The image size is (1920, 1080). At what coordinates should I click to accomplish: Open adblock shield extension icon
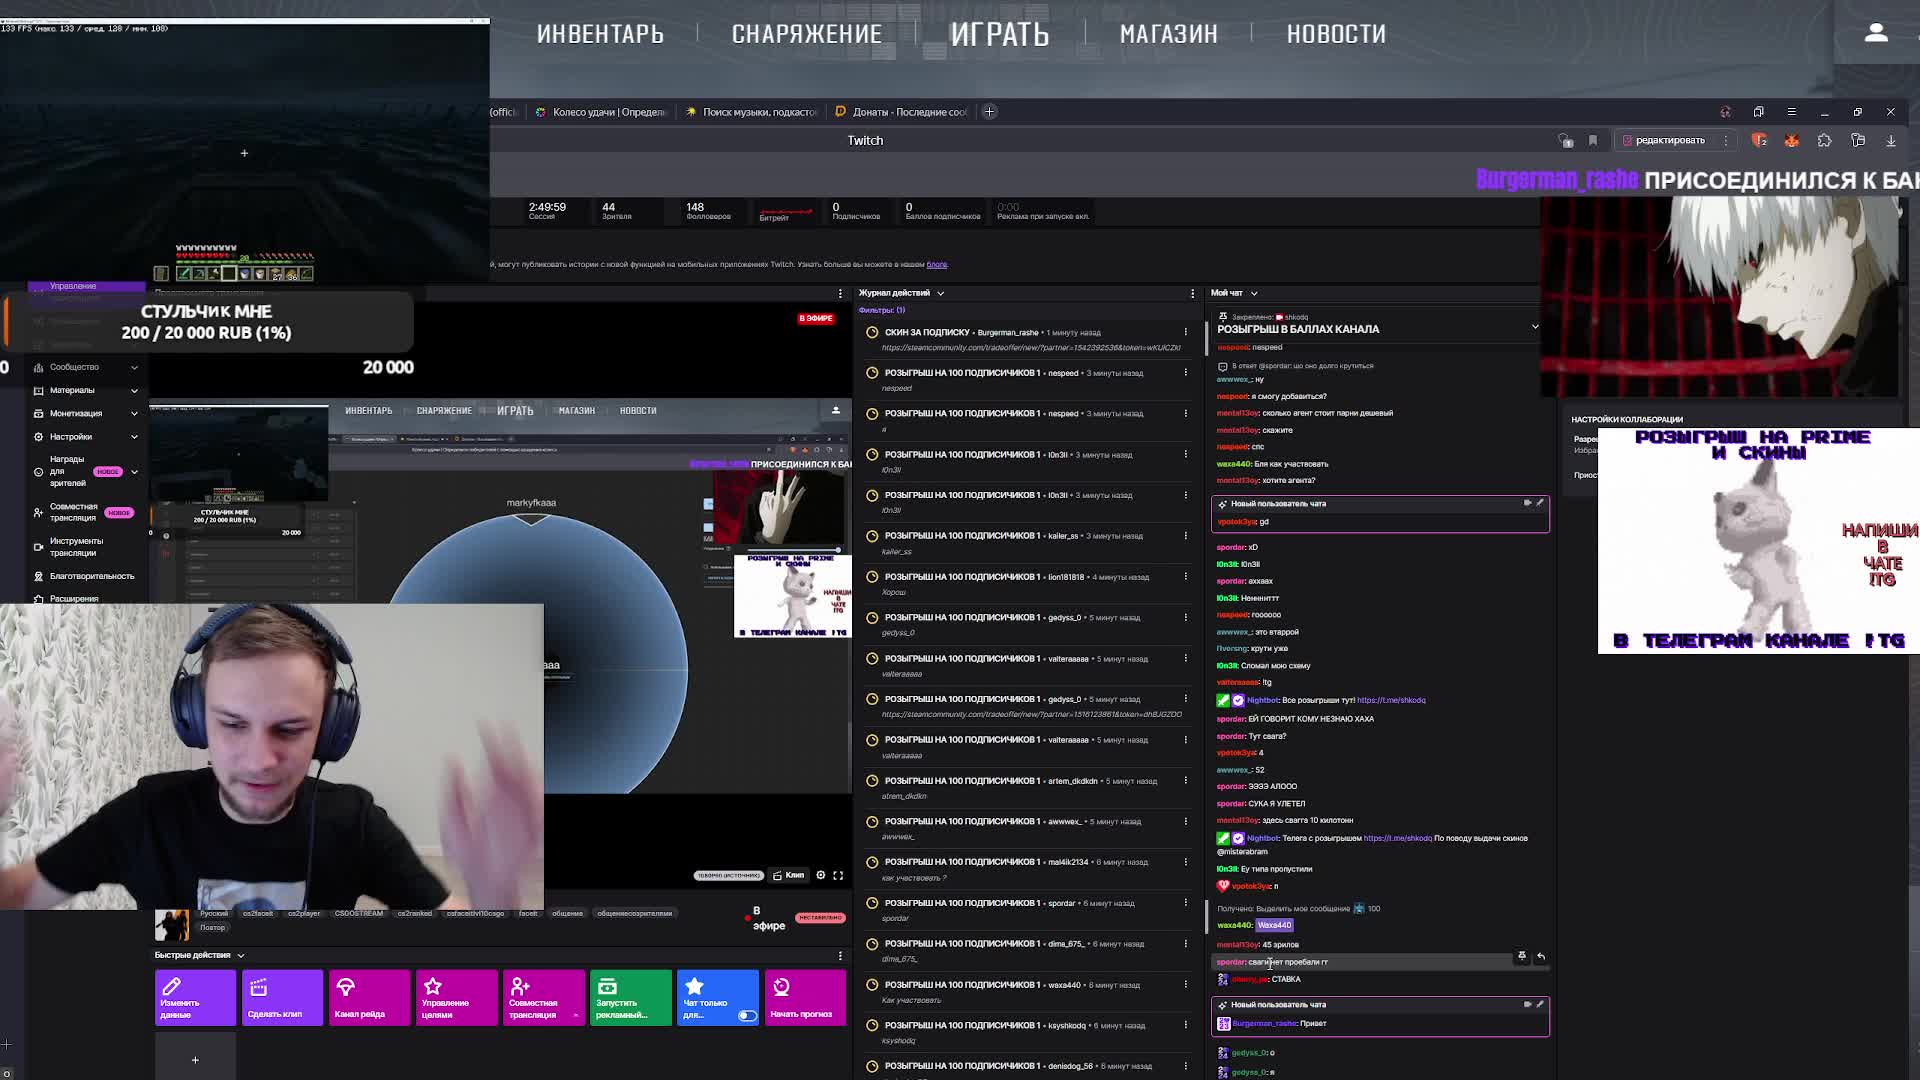[x=1759, y=141]
